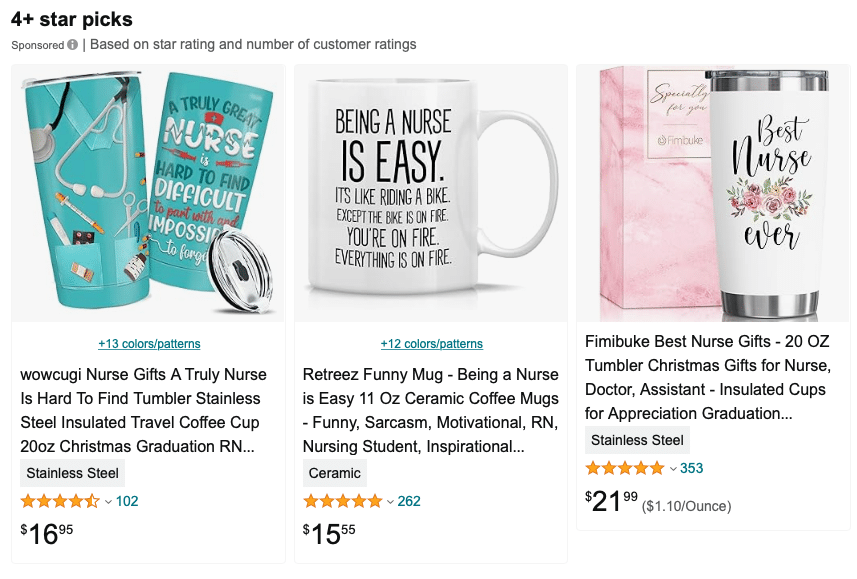Open the 262 customer ratings link

409,501
